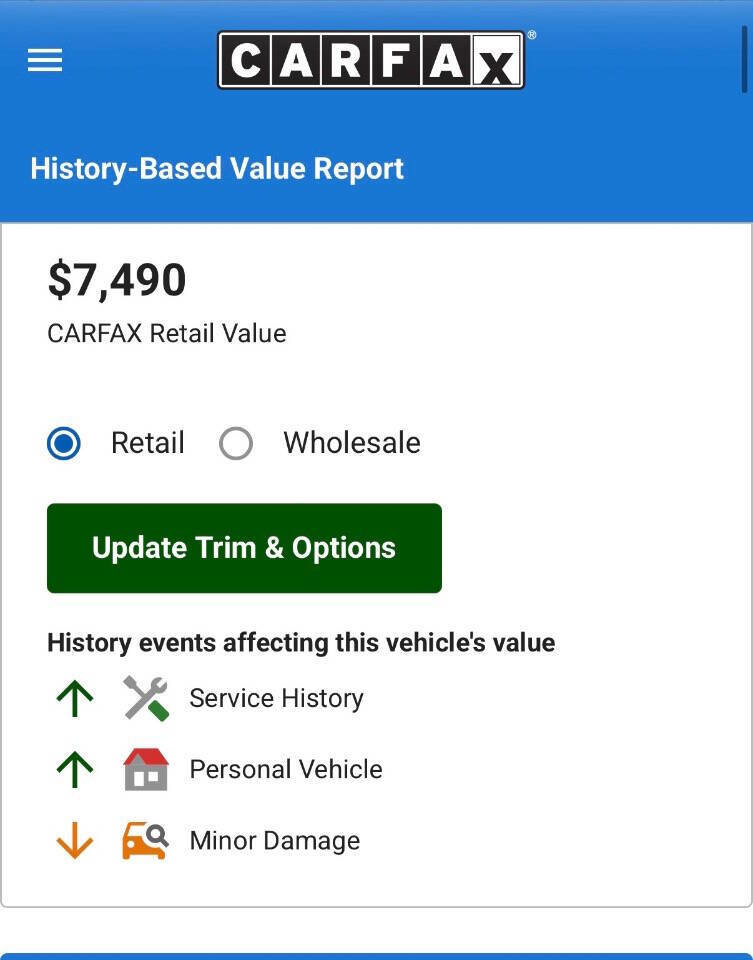Click the Personal Vehicle house icon
This screenshot has height=960, width=753.
click(x=147, y=769)
